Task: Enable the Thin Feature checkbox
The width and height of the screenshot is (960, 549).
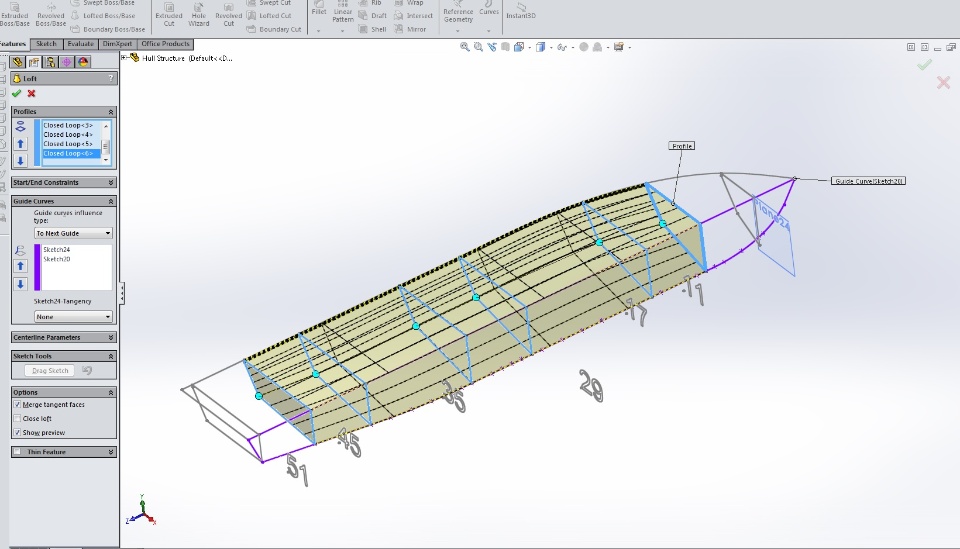Action: coord(17,452)
